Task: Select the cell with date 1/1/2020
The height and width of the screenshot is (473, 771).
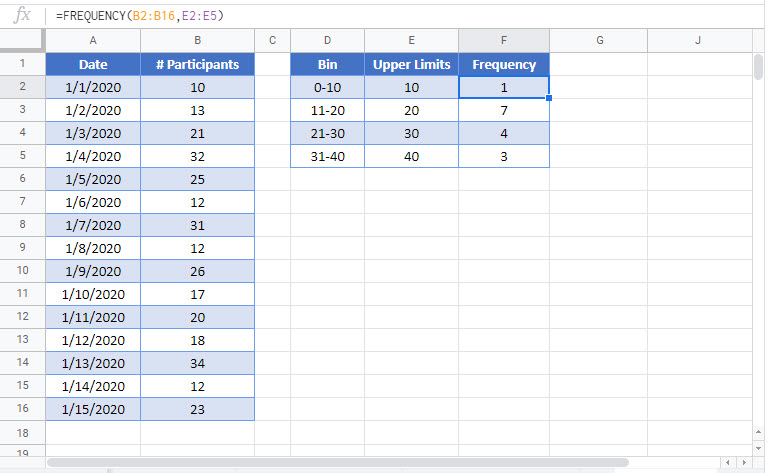Action: pyautogui.click(x=93, y=88)
